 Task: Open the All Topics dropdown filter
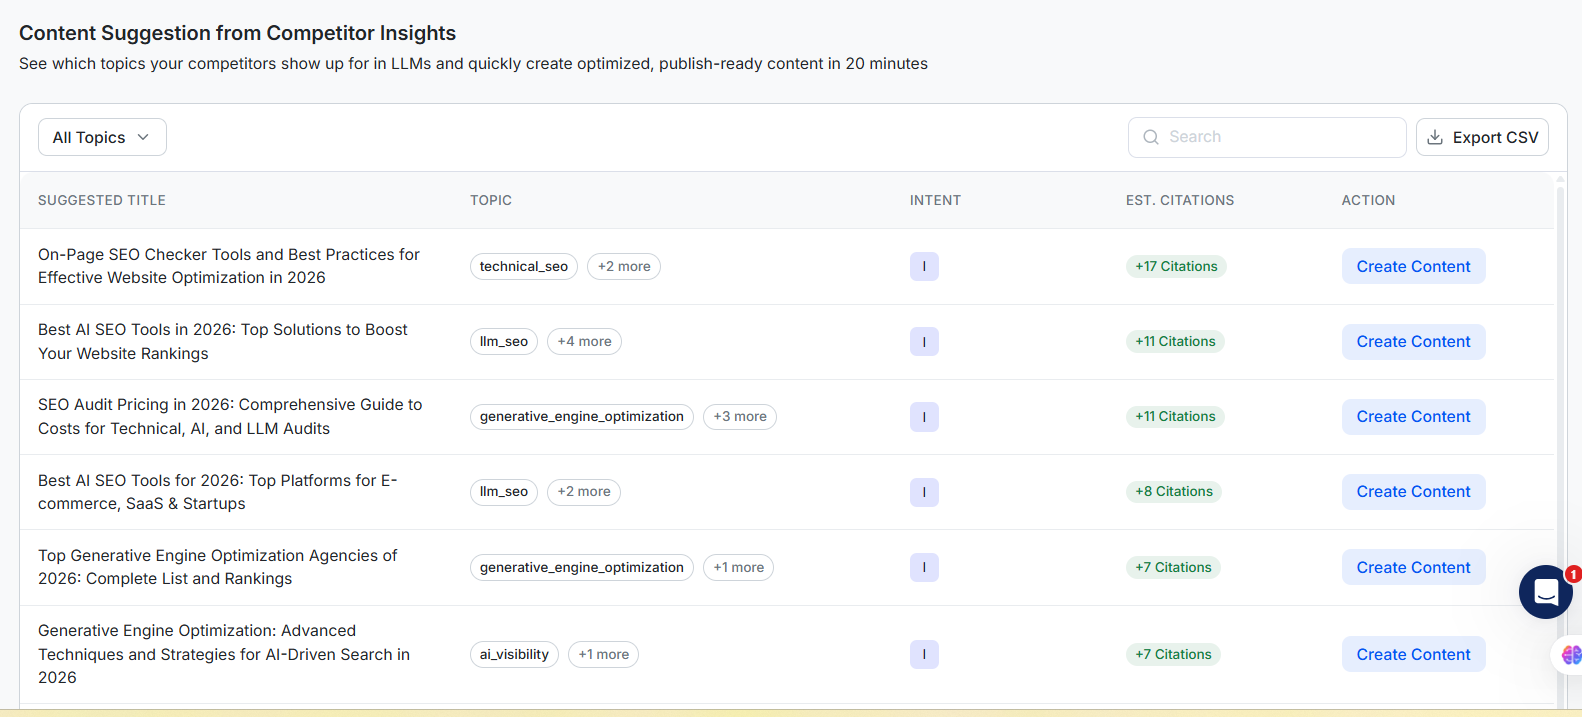pos(102,138)
